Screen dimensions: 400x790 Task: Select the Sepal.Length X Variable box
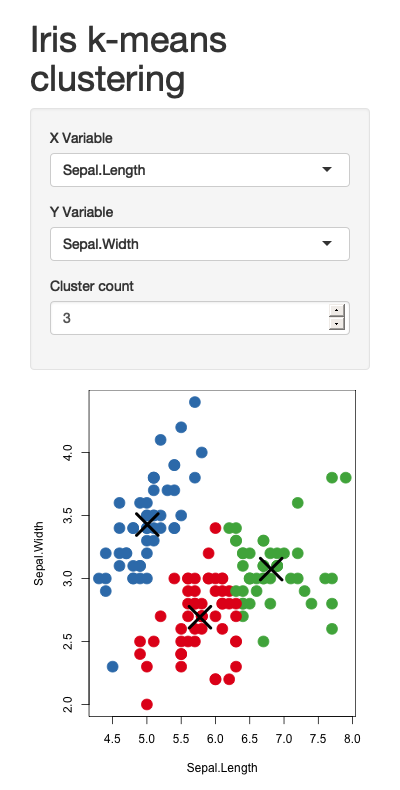[199, 170]
